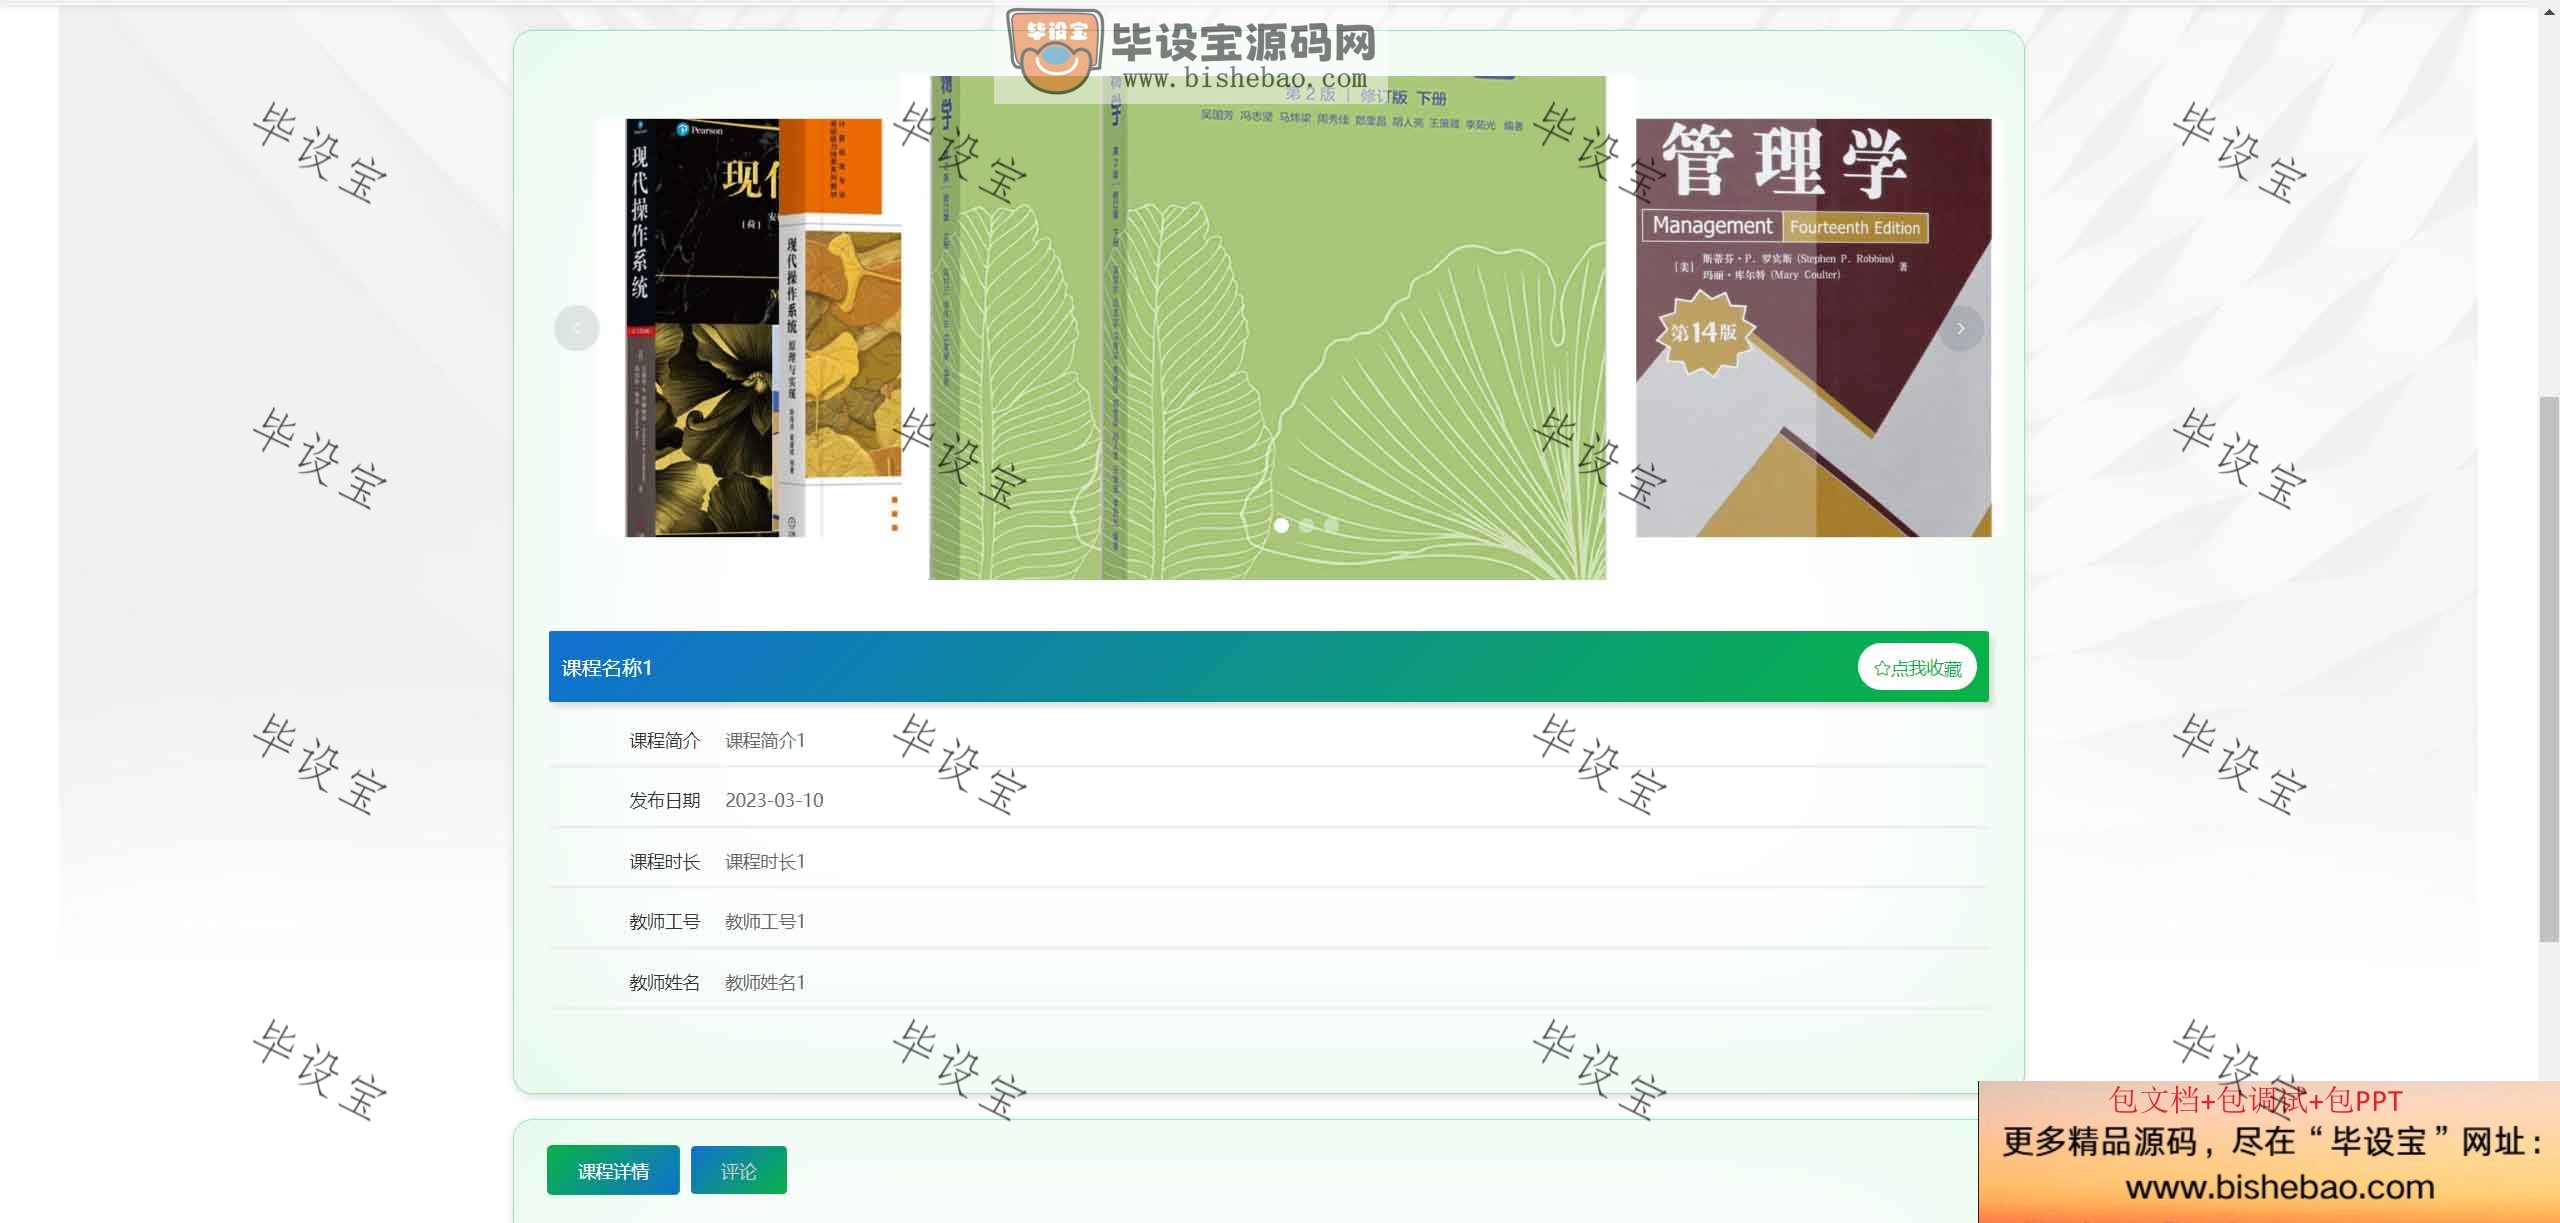Click the 教师姓名1 value text
The image size is (2560, 1223).
pos(765,983)
